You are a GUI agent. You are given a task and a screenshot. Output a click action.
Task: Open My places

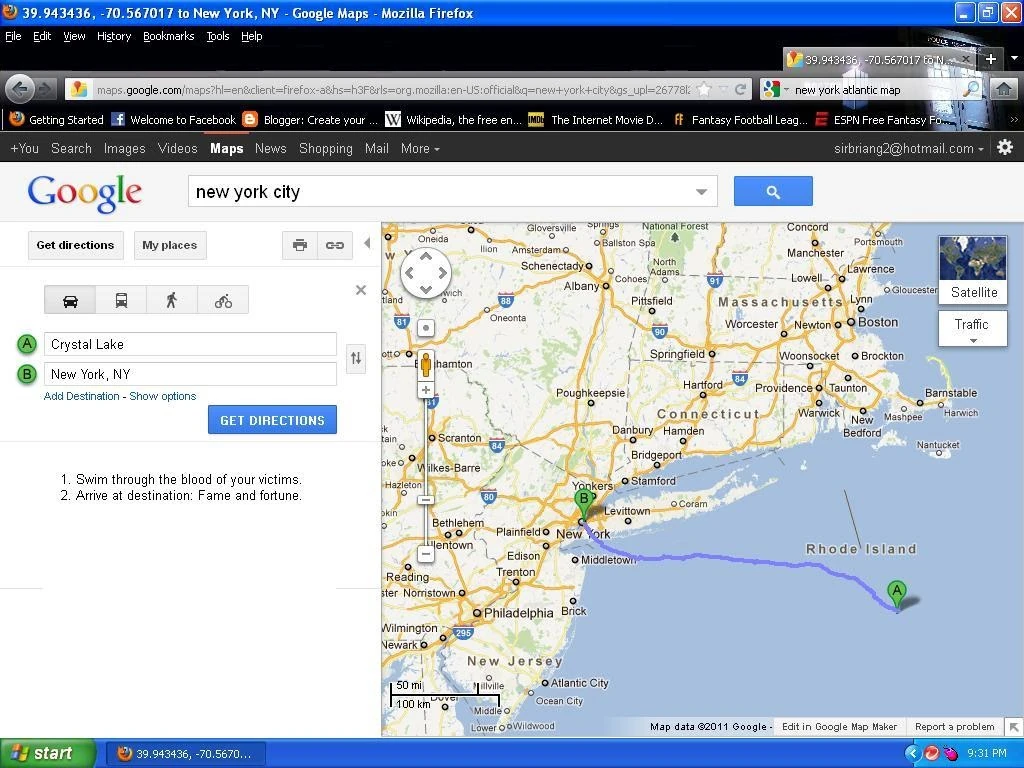pyautogui.click(x=170, y=245)
